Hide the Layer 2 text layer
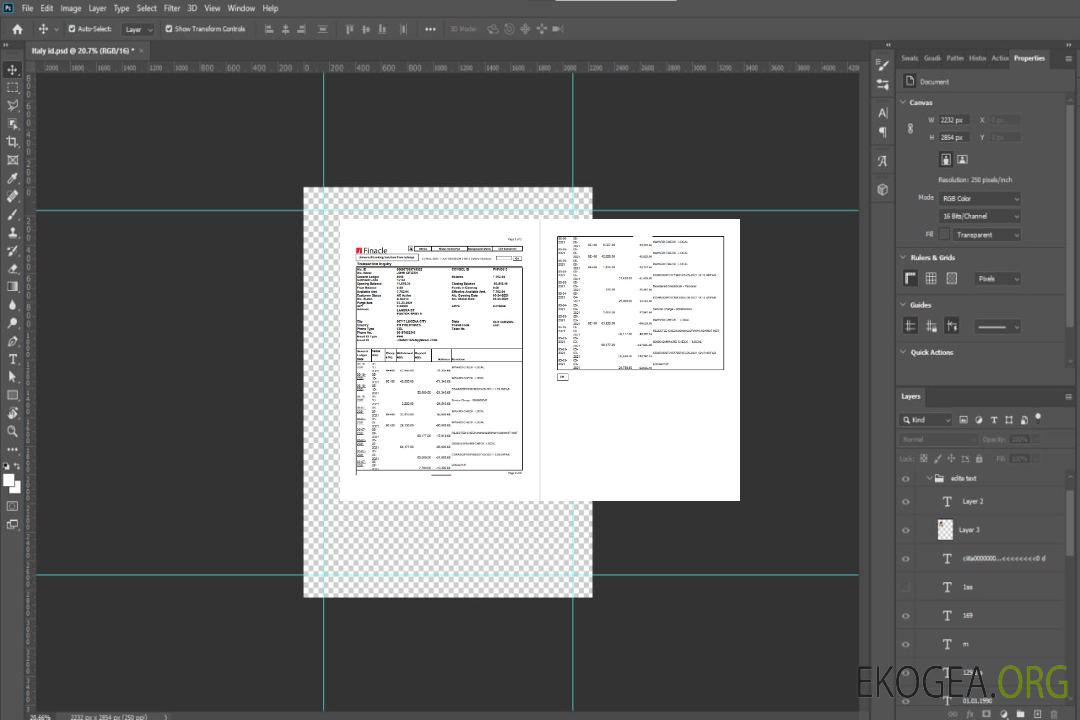1080x720 pixels. click(906, 502)
